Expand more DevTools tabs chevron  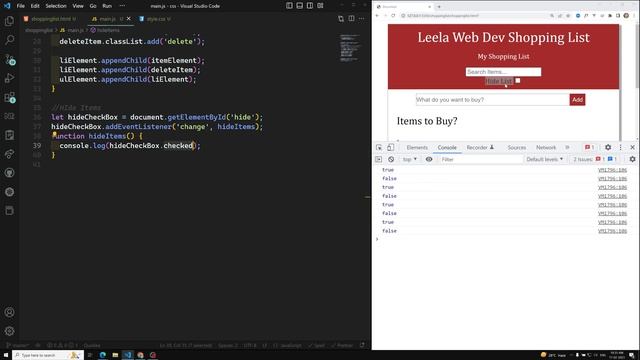tap(567, 147)
